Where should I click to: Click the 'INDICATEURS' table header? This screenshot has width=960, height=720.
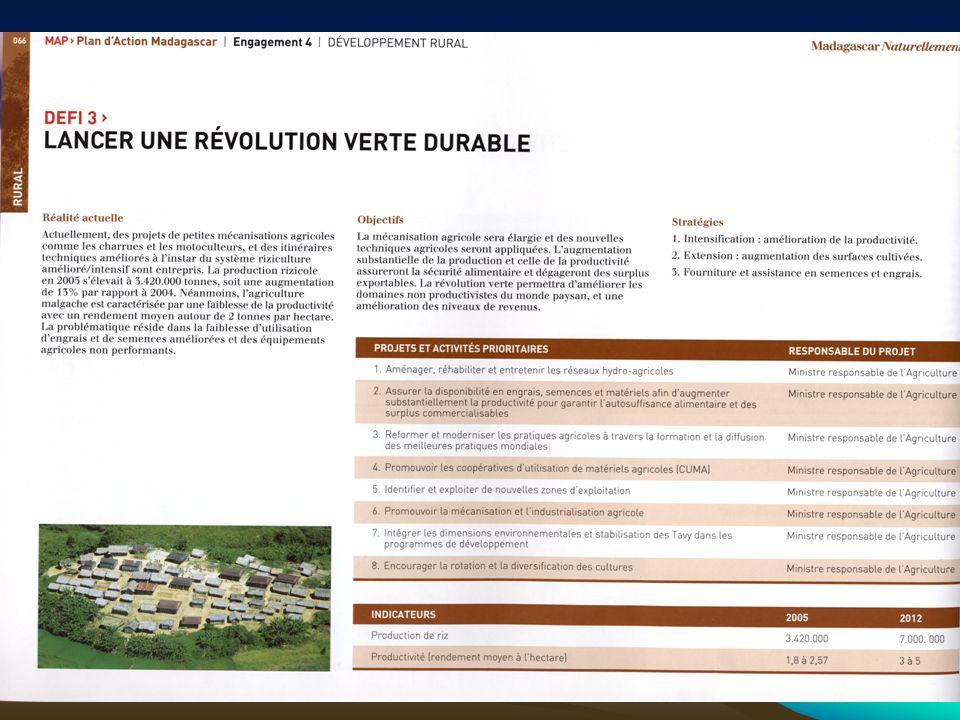[403, 614]
